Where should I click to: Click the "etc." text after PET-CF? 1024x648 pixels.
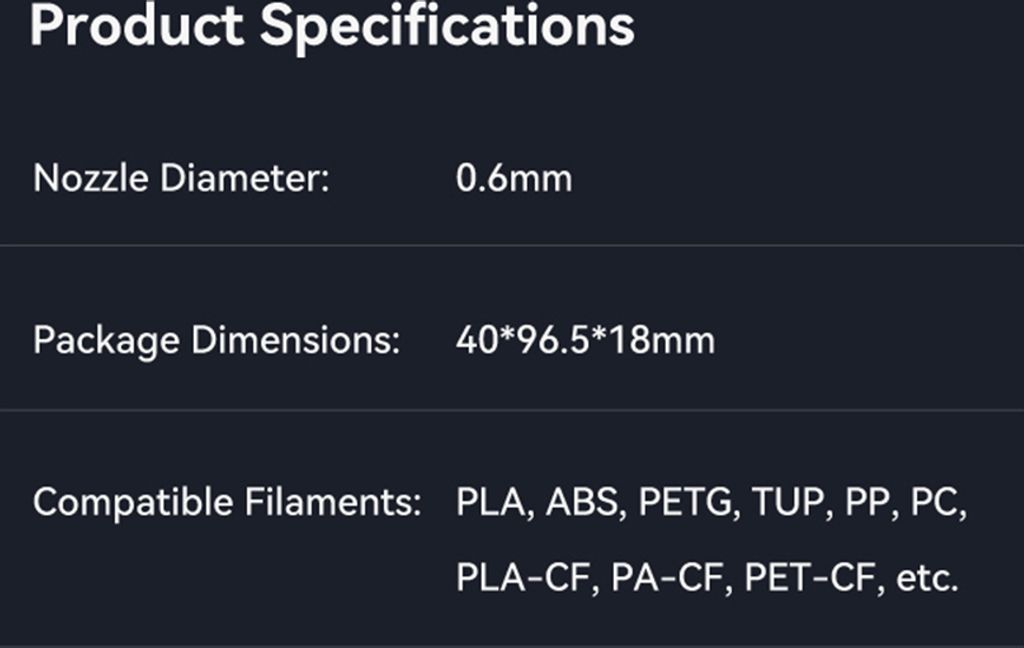[927, 577]
